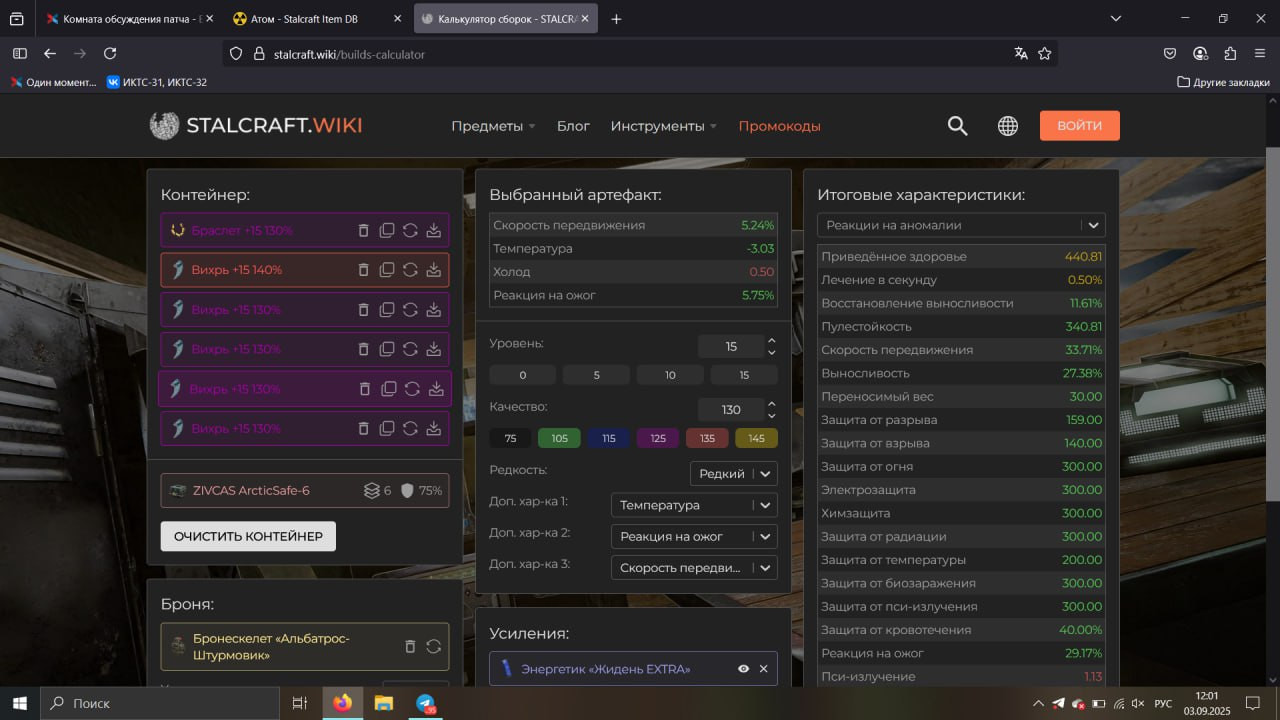Screen dimensions: 1280x720
Task: Pick the green 105 quality swatch
Action: 559,438
